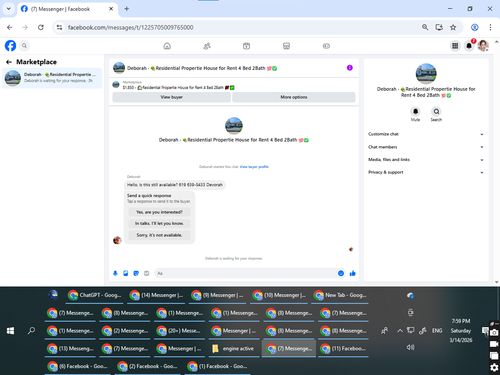The width and height of the screenshot is (500, 375).
Task: Click the 'Hello, is this still available?' message
Action: click(175, 185)
